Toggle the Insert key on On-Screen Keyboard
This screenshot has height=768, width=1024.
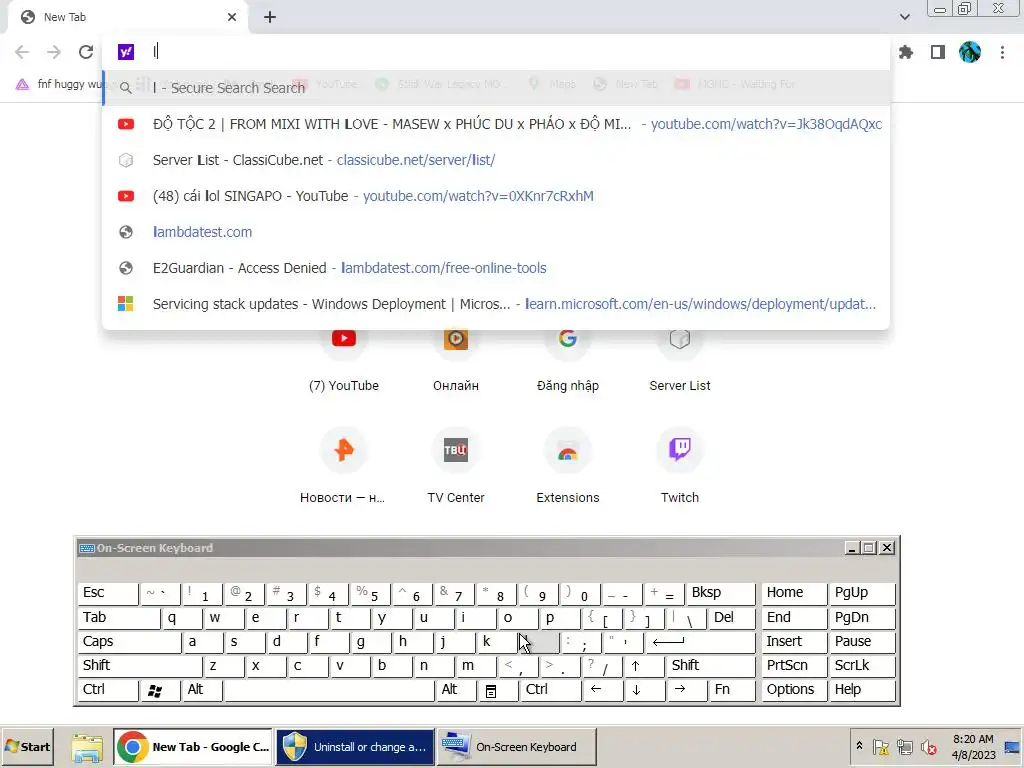click(x=794, y=641)
